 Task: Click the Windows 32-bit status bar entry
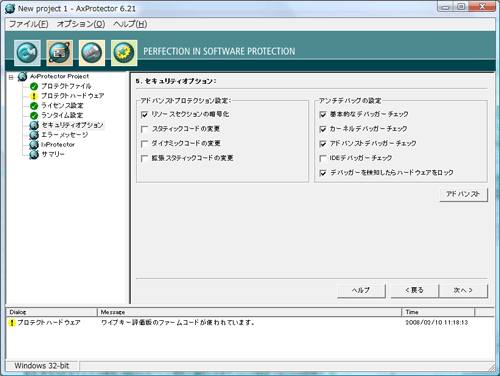point(42,366)
